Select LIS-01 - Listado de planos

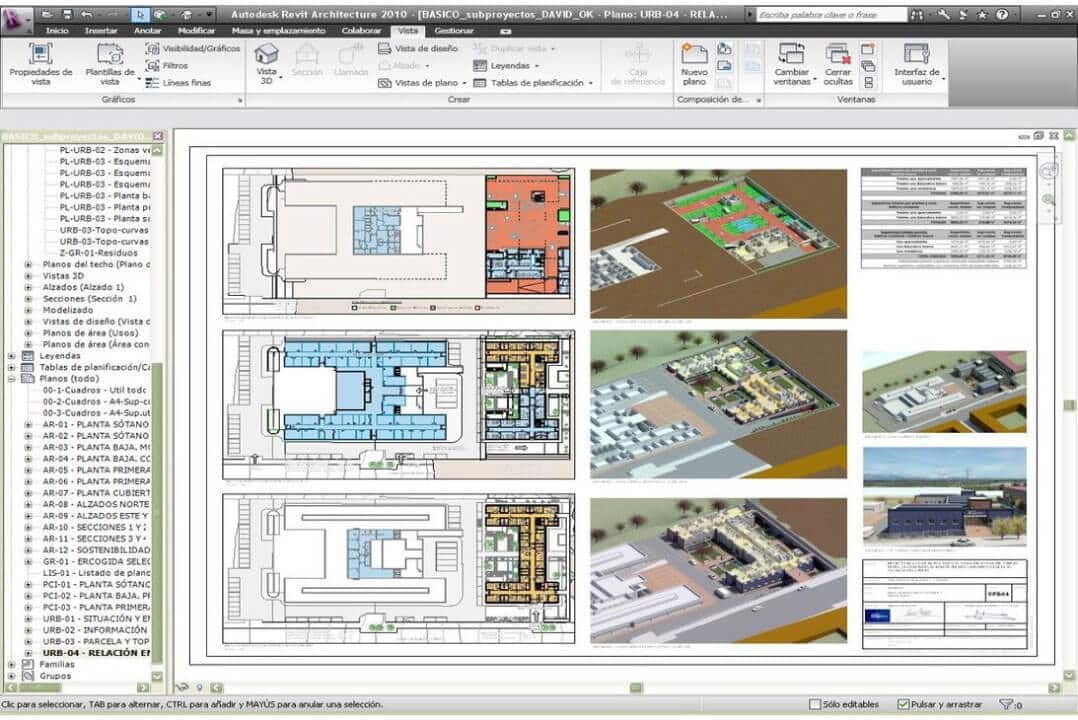point(96,574)
